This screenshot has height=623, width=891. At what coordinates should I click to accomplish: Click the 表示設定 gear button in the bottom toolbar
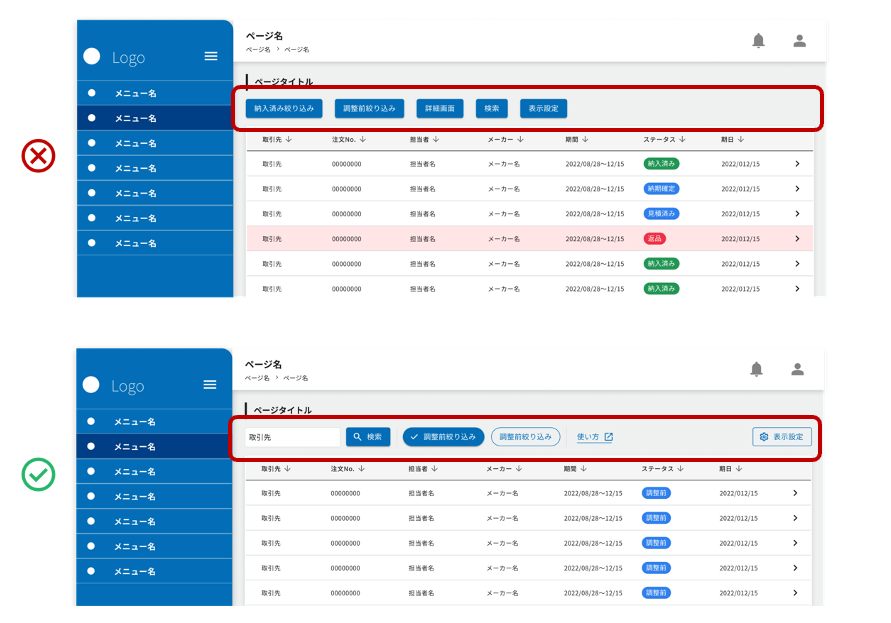point(781,437)
